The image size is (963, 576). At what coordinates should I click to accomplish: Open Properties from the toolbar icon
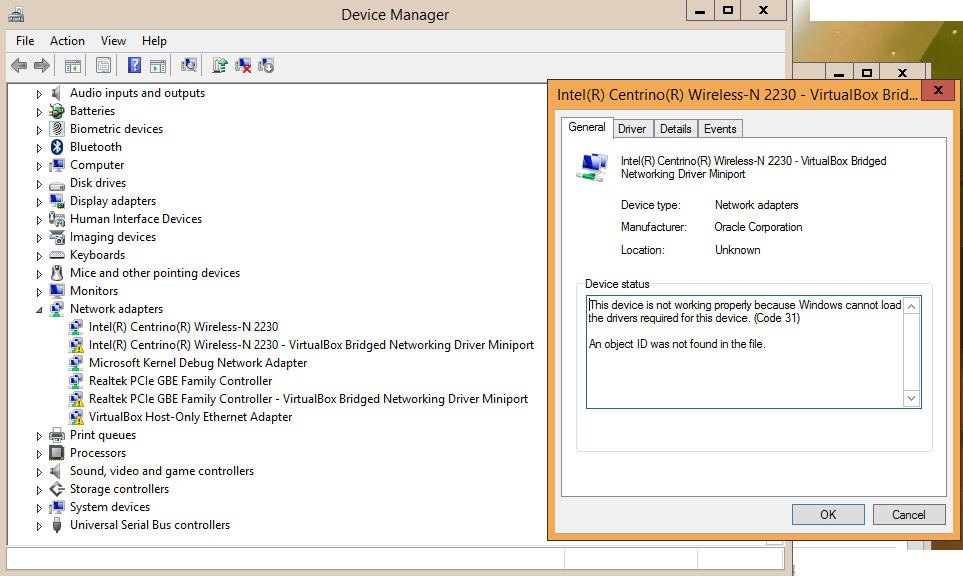[103, 65]
